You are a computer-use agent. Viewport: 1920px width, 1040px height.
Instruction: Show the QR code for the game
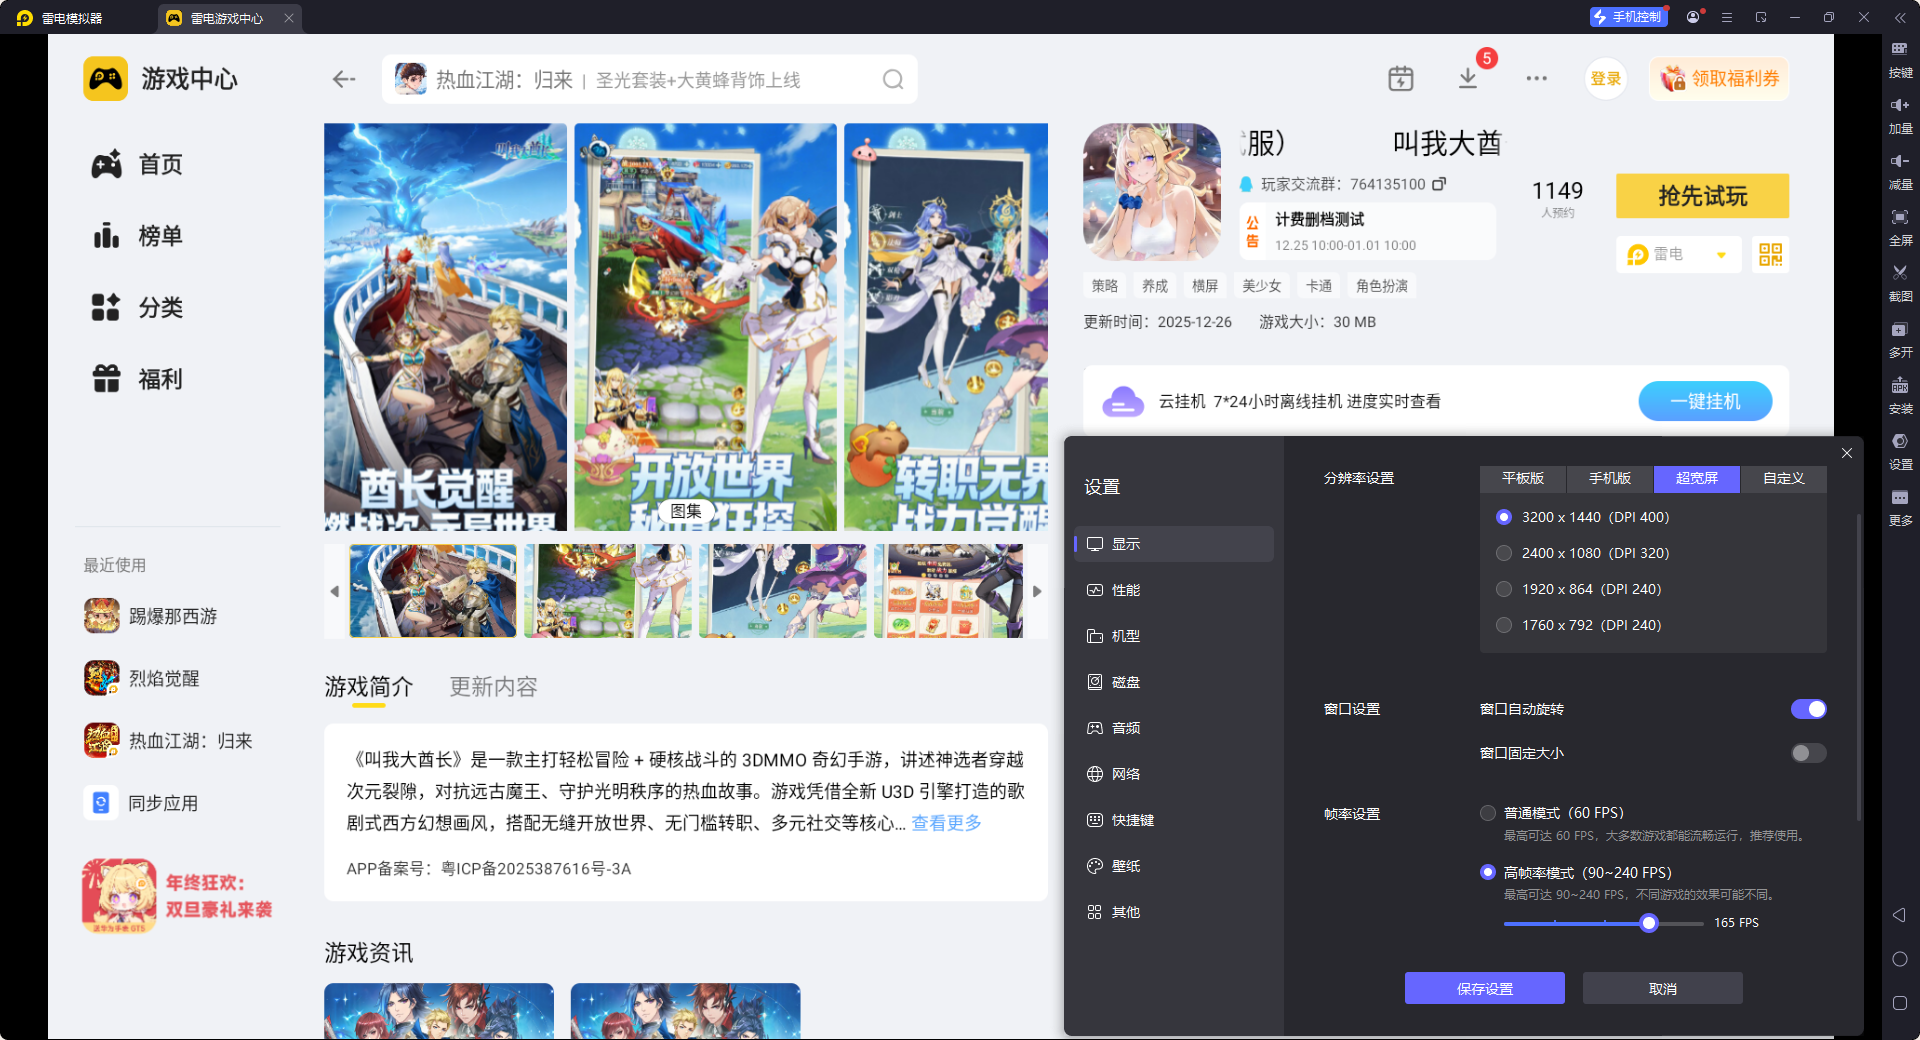click(1770, 254)
